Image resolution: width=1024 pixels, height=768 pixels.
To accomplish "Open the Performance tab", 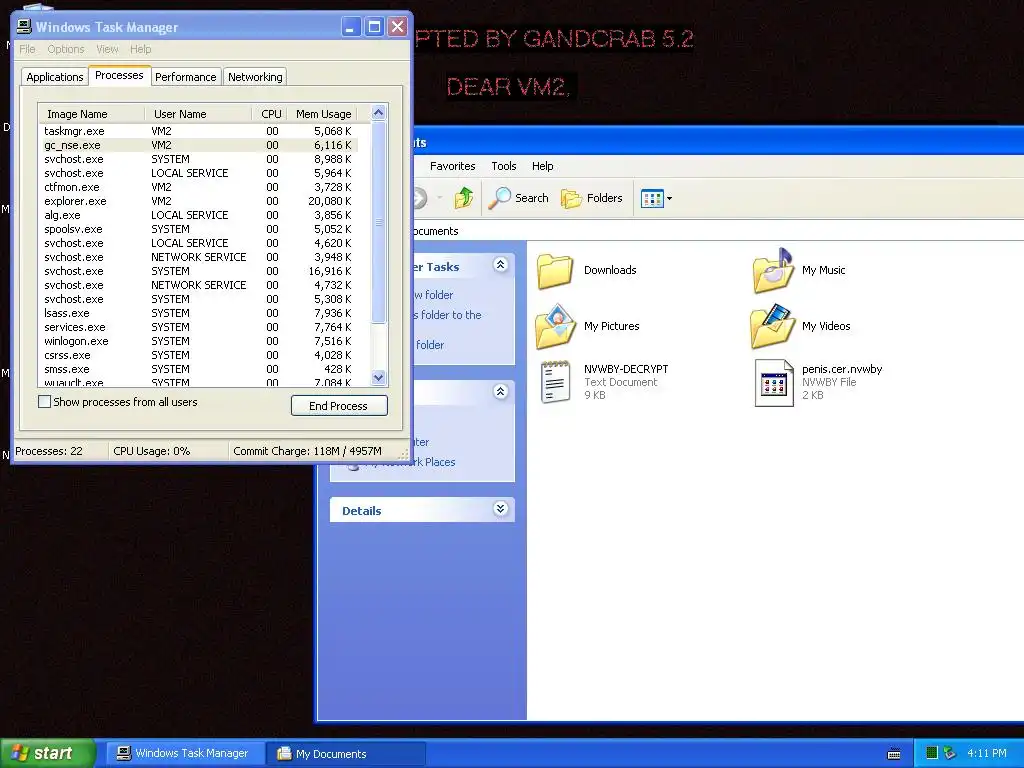I will tap(185, 77).
